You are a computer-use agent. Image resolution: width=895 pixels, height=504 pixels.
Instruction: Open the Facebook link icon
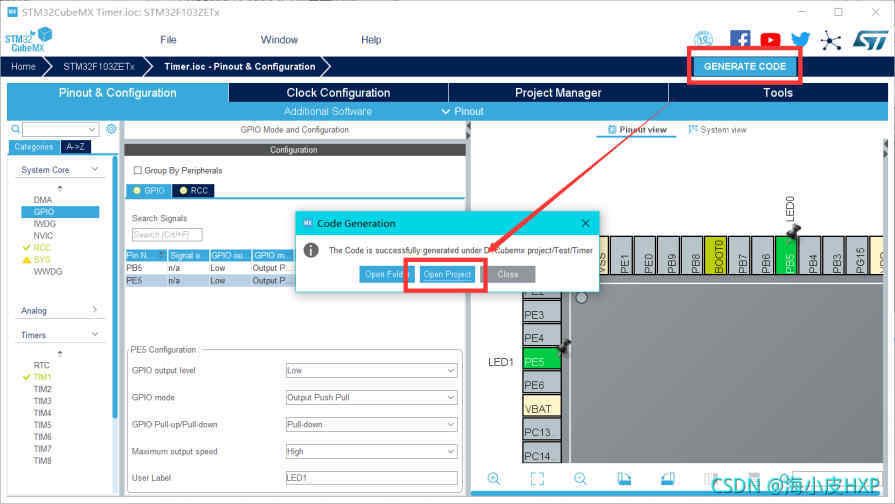coord(740,39)
